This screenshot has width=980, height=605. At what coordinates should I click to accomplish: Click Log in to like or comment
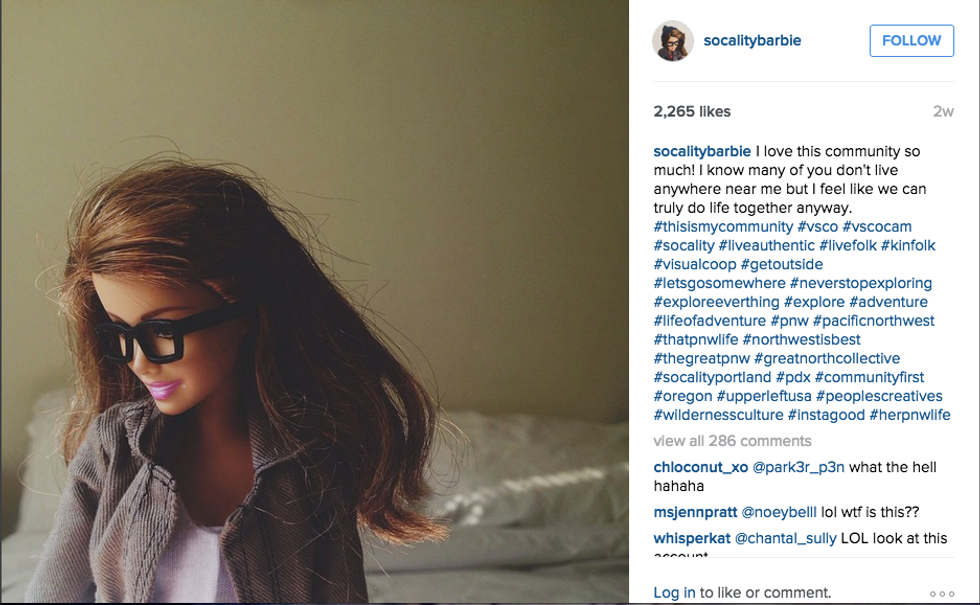pos(674,592)
